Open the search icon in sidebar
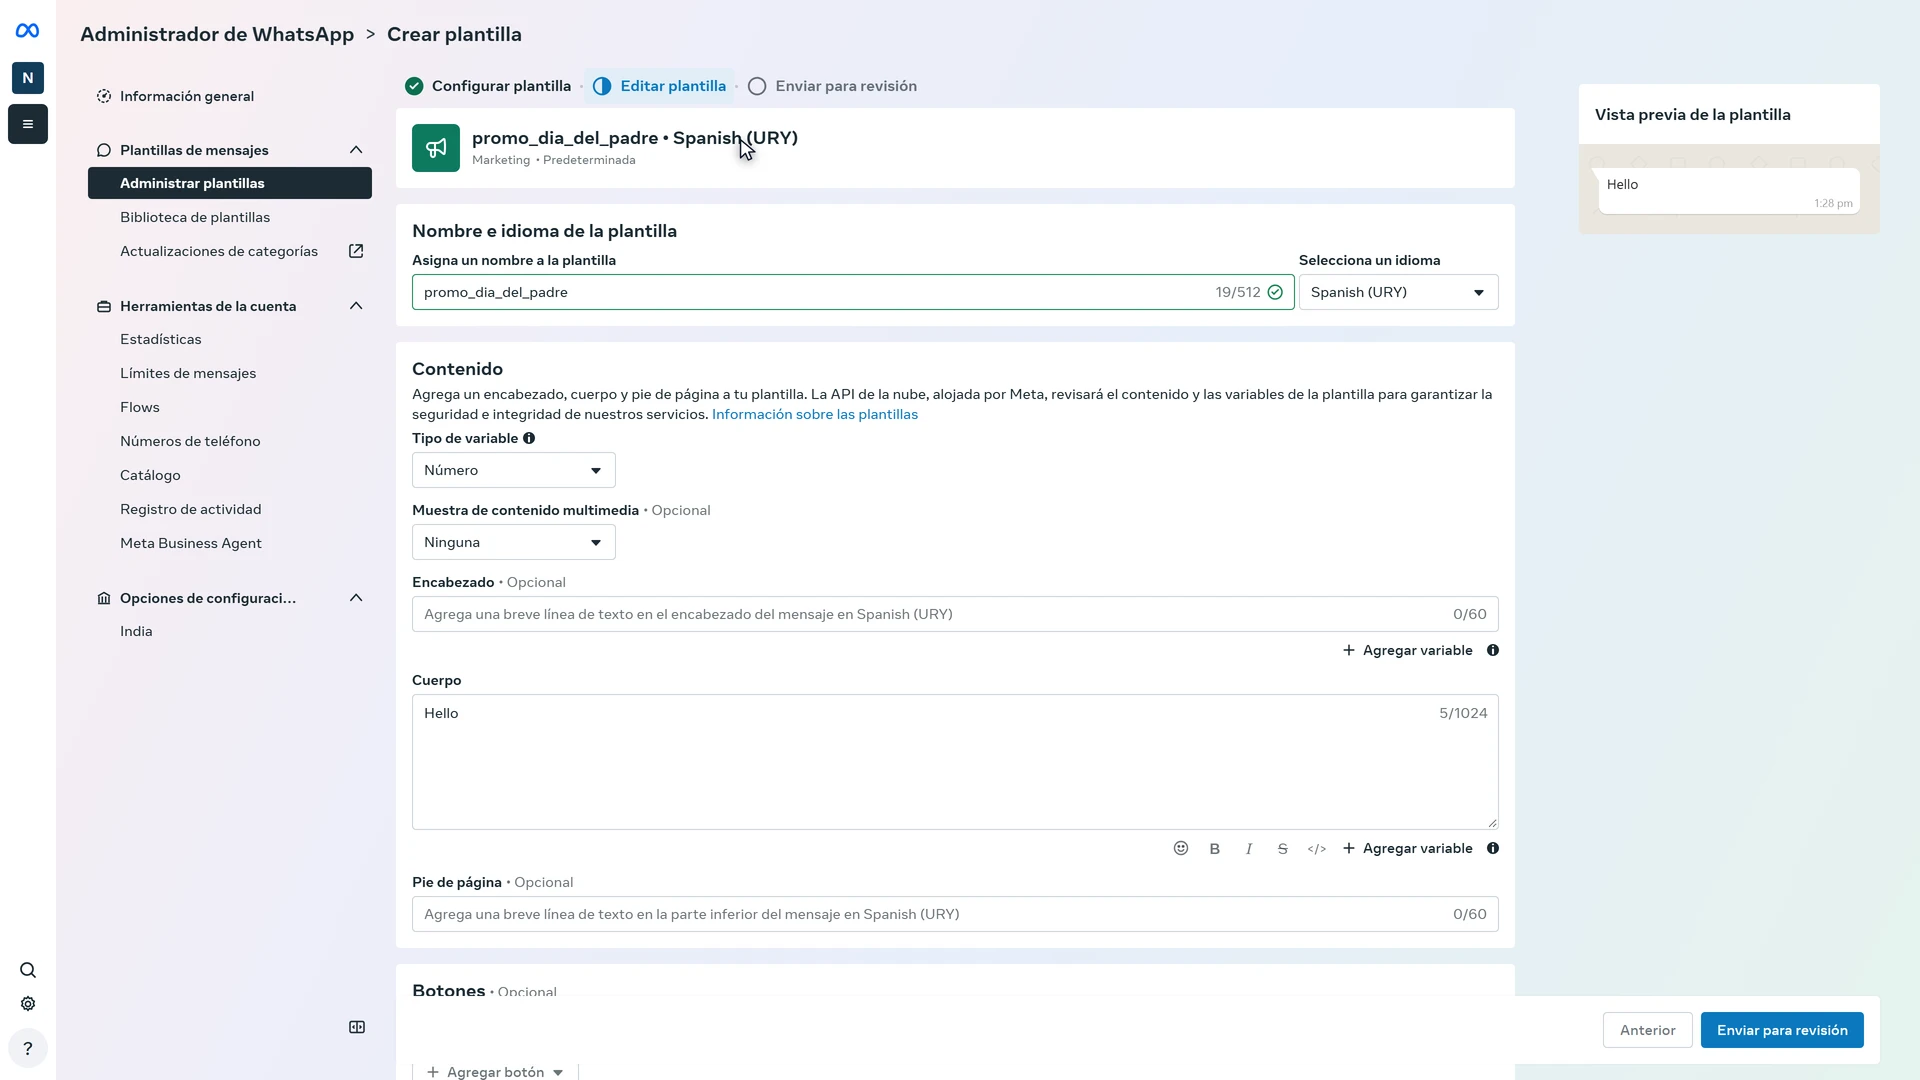 click(x=28, y=970)
